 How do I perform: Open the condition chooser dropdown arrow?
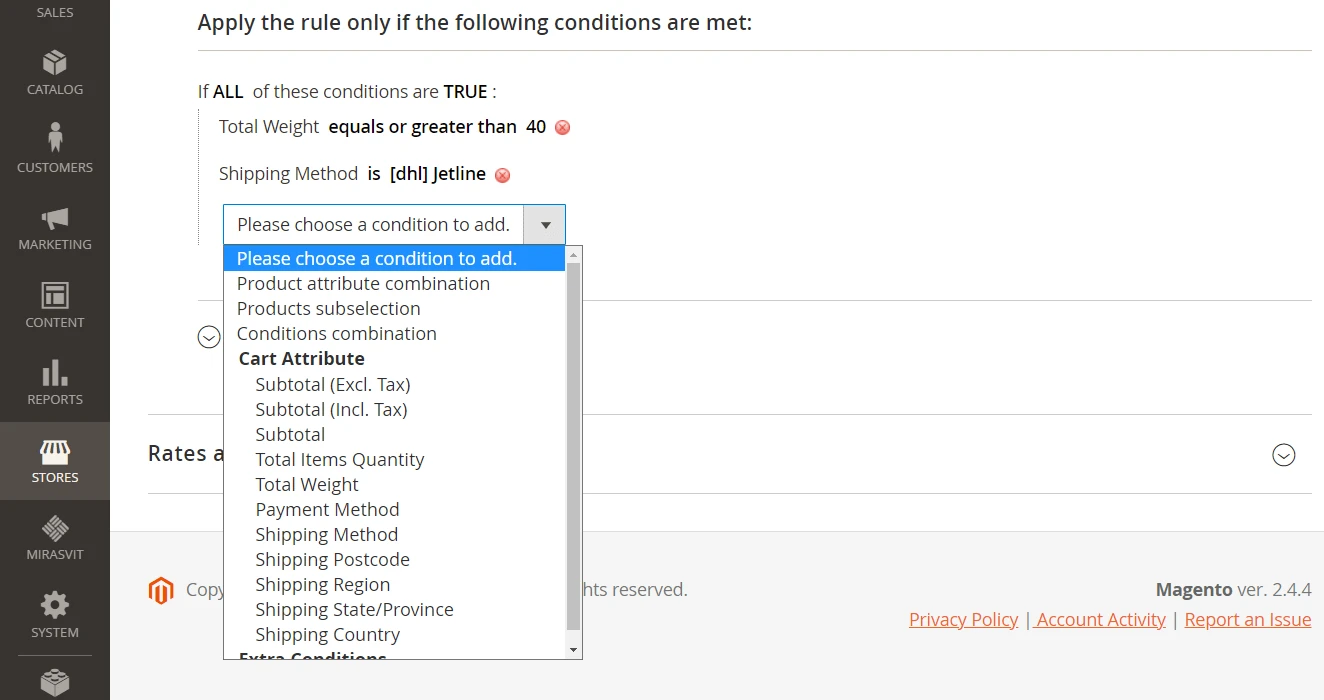click(x=545, y=225)
